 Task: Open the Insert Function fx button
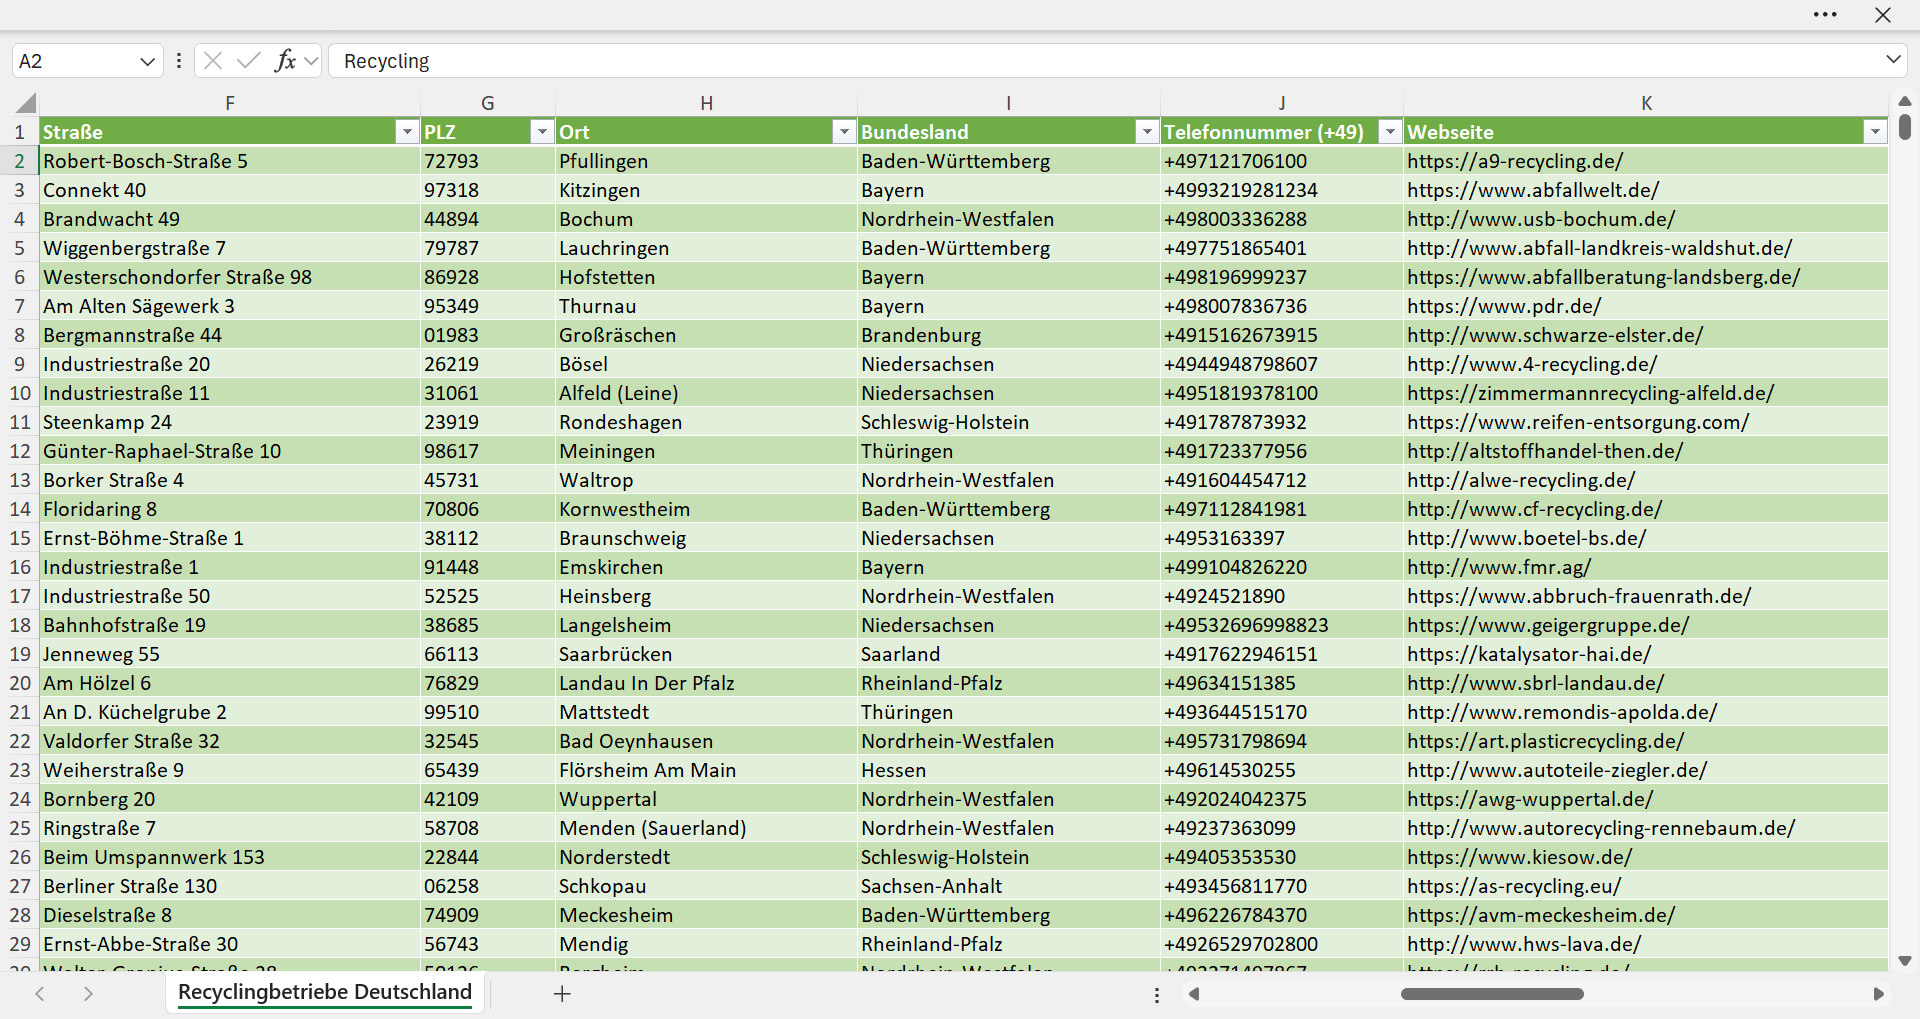point(285,61)
